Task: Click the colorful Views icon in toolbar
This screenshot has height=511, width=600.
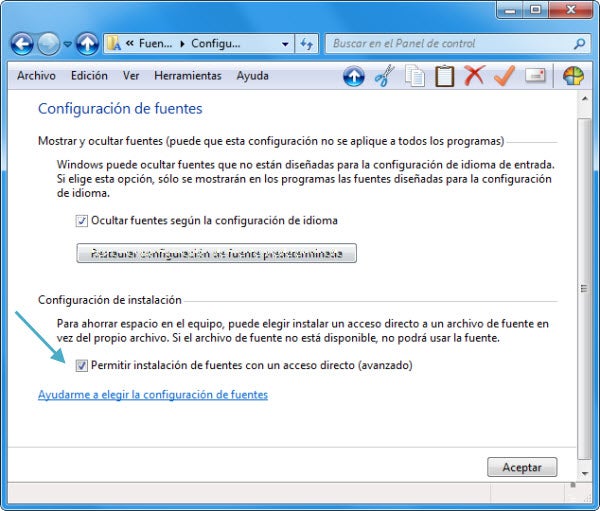Action: point(573,76)
